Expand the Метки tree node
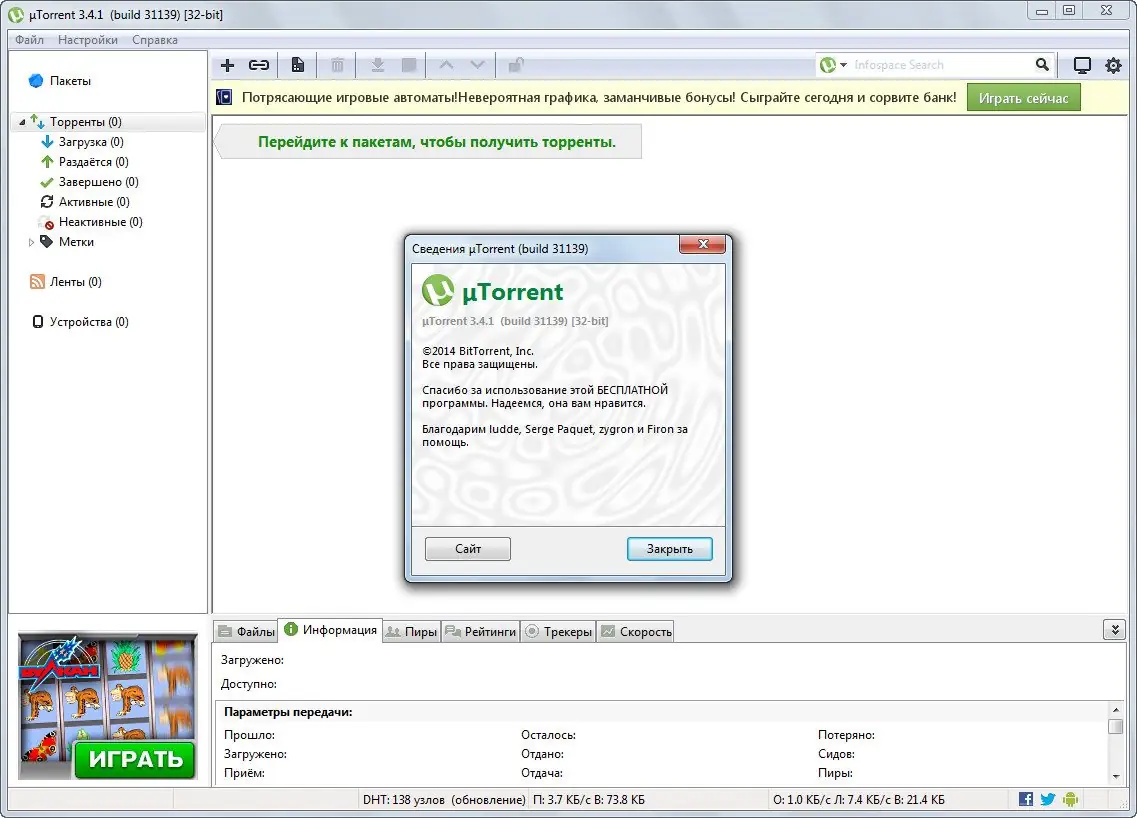Viewport: 1137px width, 818px height. point(31,242)
